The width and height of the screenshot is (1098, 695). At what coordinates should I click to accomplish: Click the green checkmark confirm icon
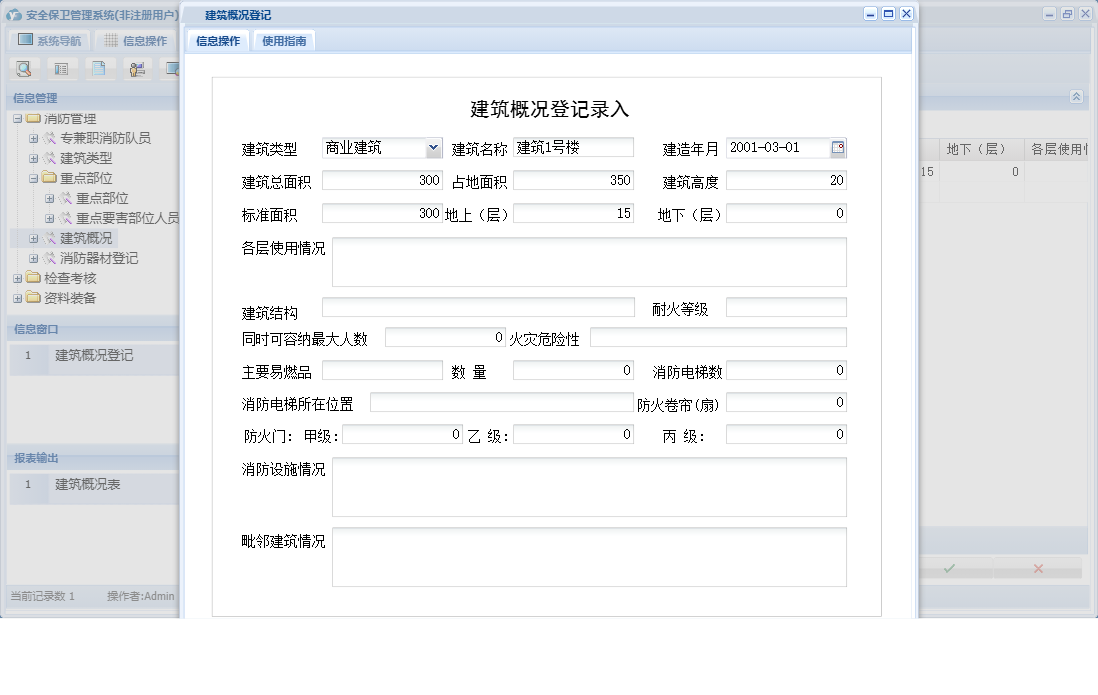pos(948,568)
